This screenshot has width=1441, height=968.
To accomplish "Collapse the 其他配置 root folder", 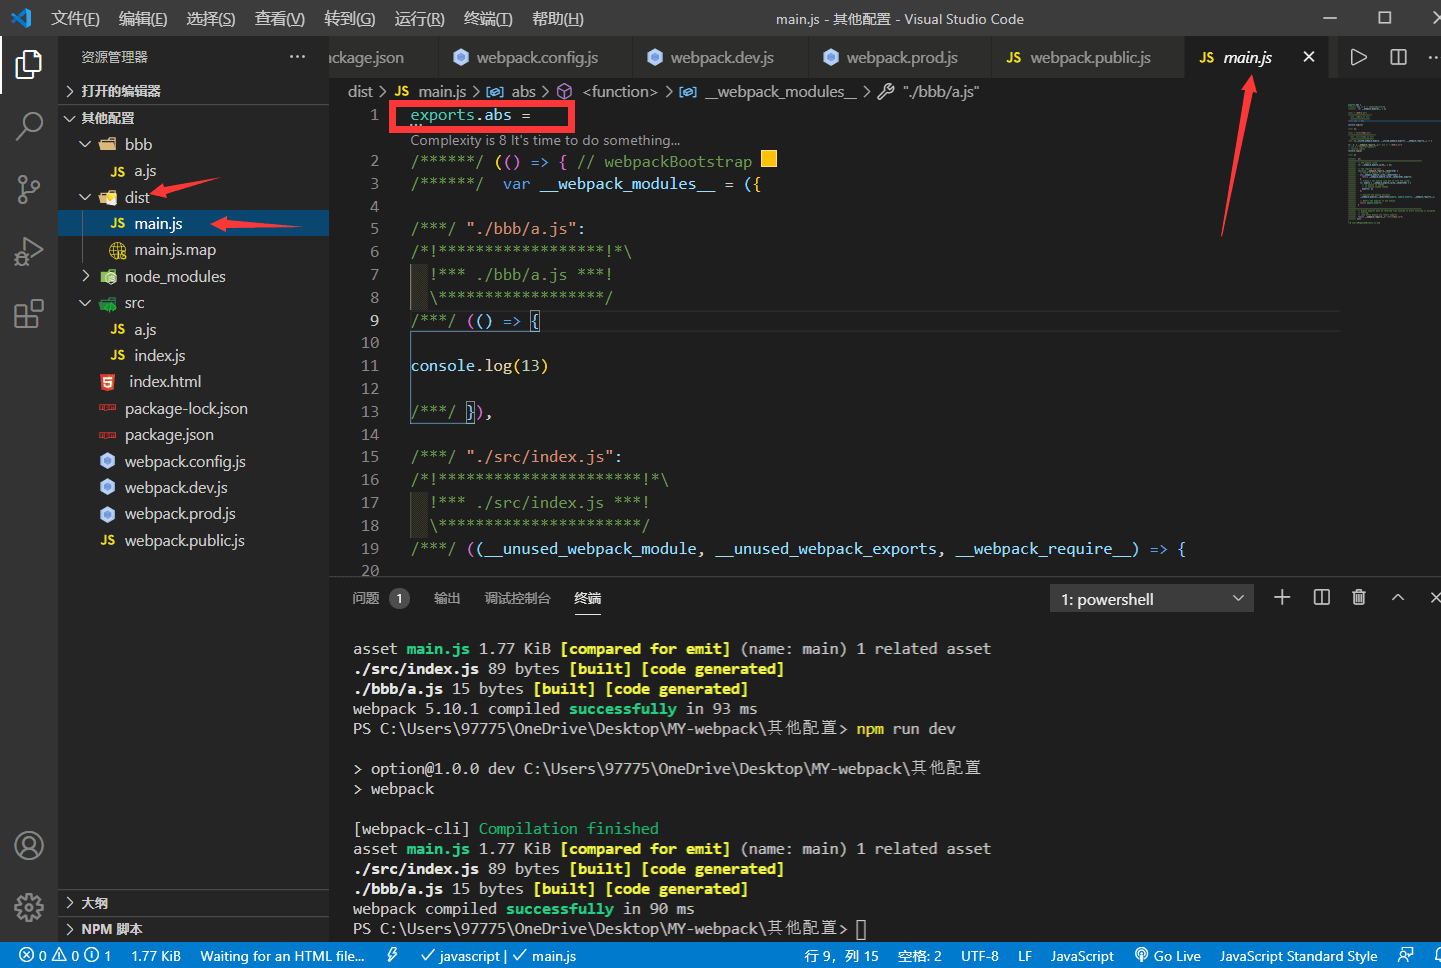I will point(193,118).
